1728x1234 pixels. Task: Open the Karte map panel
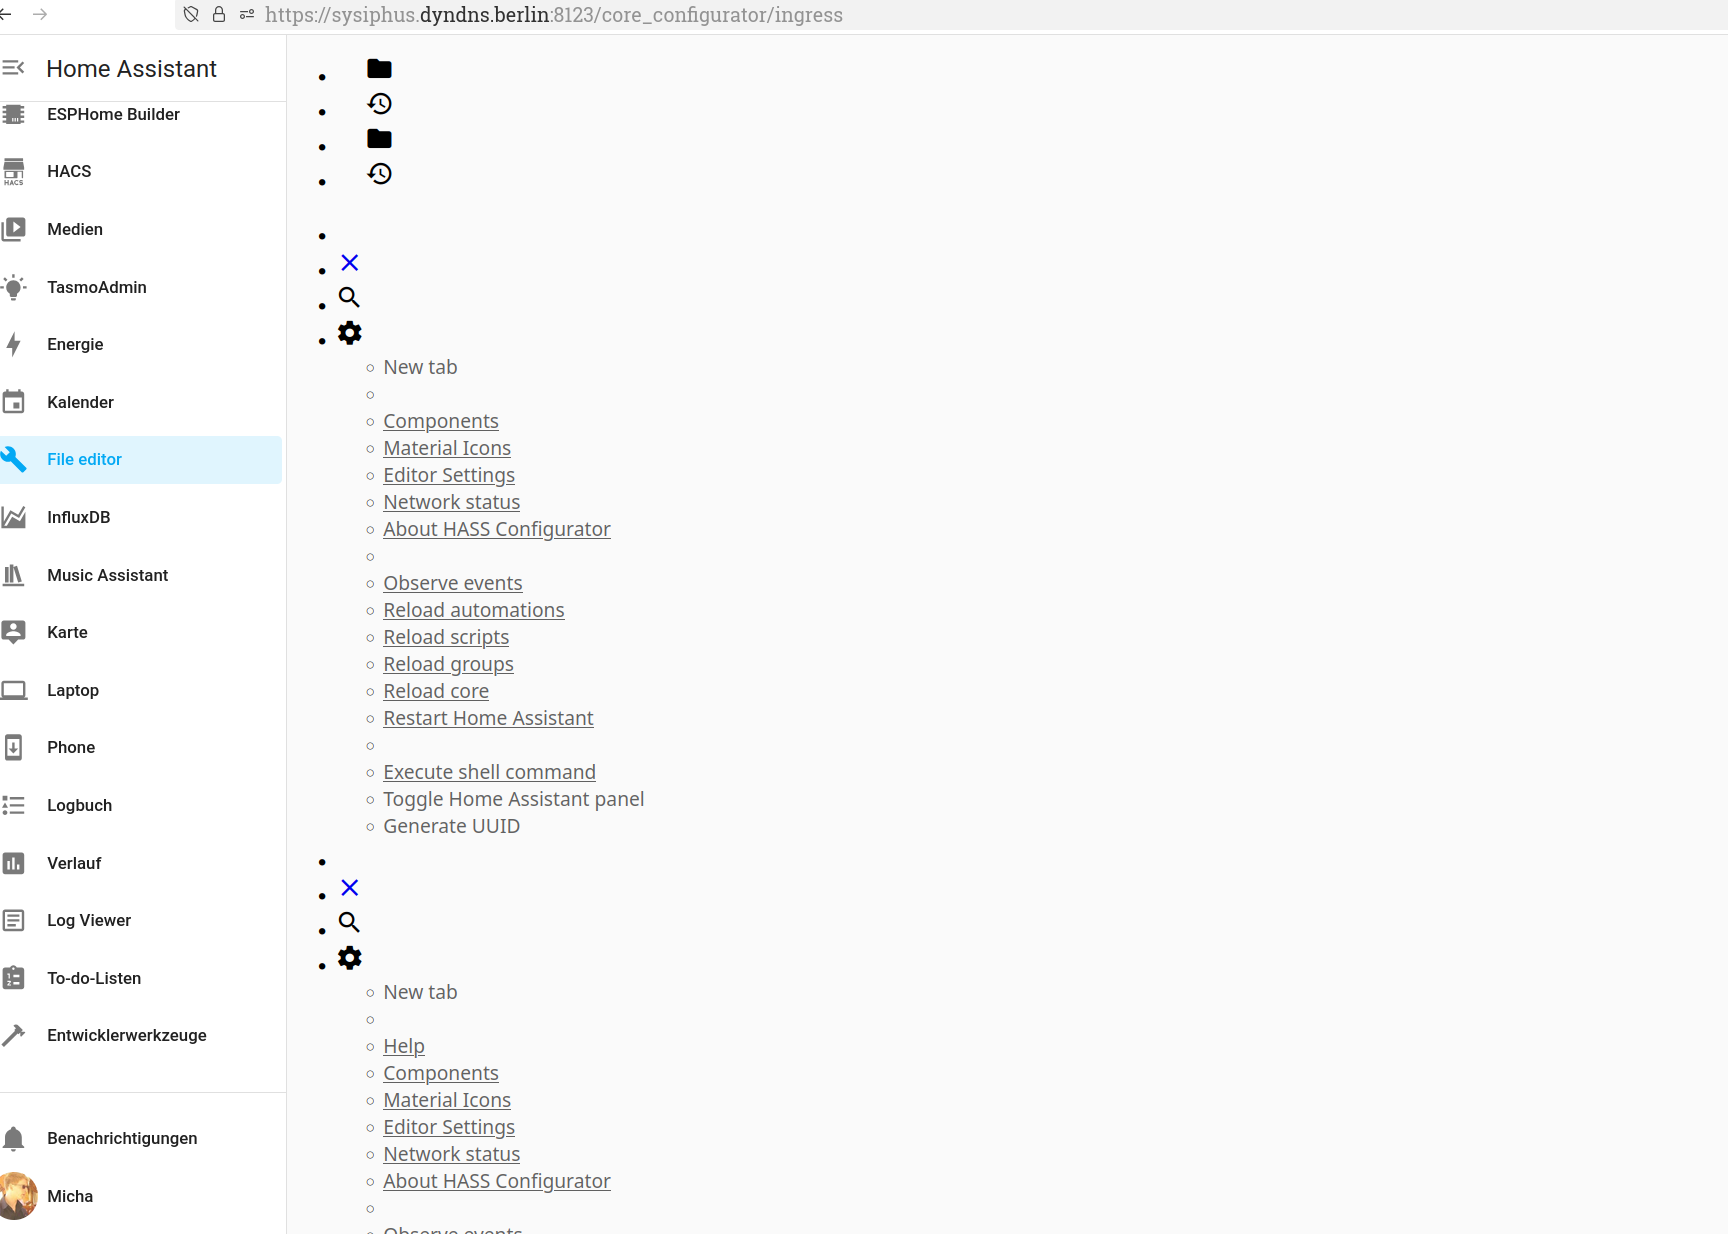[x=141, y=632]
